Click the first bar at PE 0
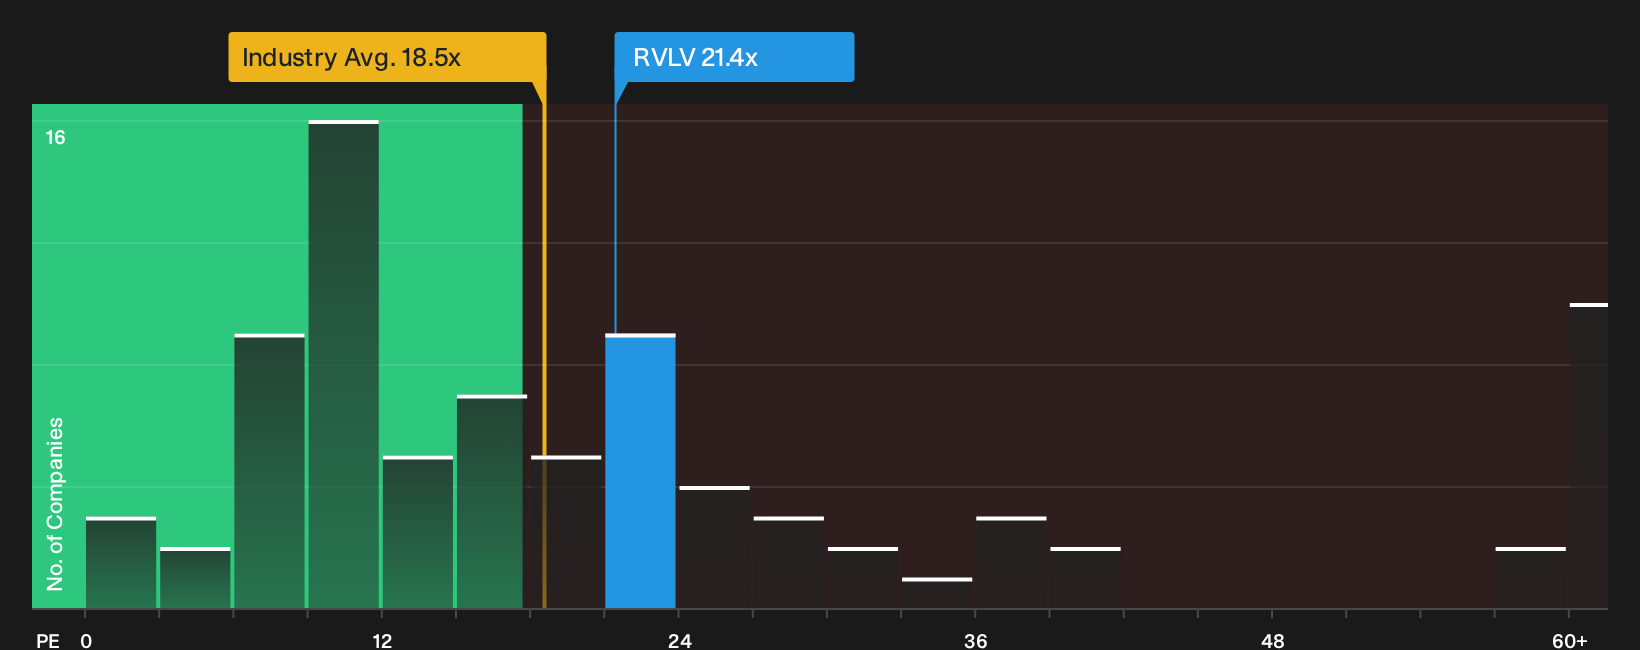 click(121, 563)
